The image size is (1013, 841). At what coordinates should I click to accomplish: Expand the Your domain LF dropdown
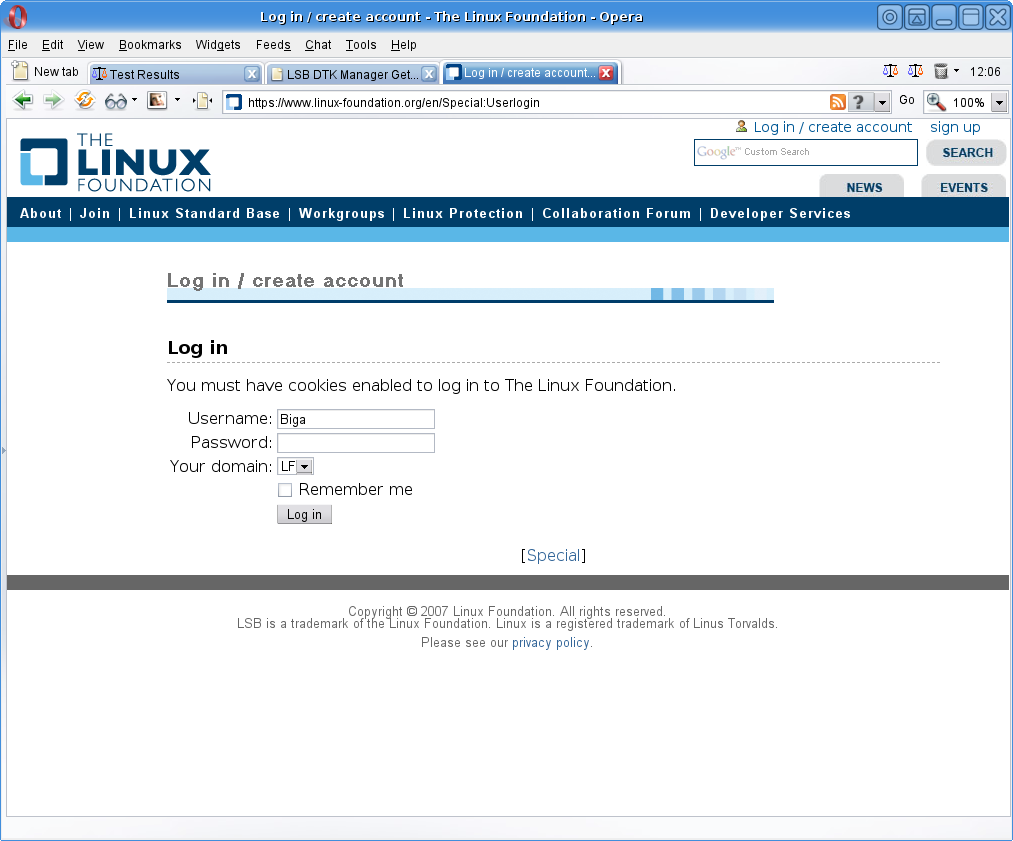click(304, 466)
